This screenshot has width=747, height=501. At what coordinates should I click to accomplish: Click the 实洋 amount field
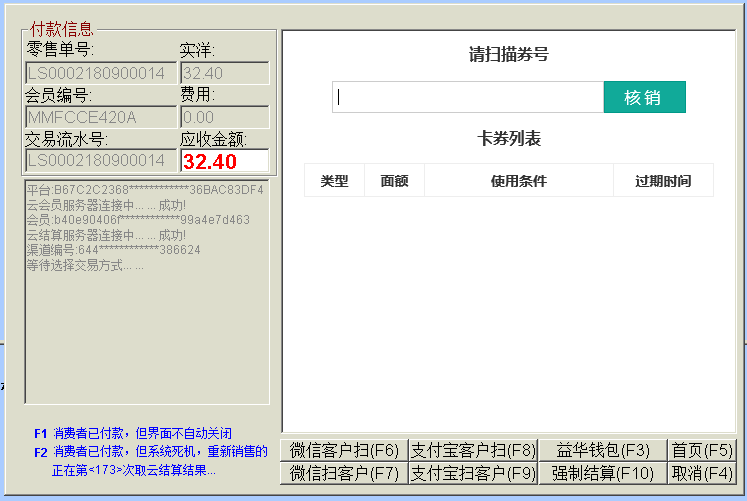tap(224, 73)
